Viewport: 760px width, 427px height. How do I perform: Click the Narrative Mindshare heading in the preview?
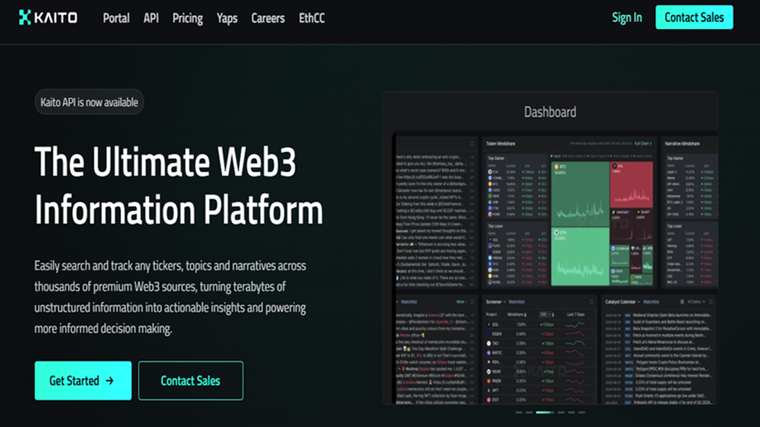click(682, 143)
